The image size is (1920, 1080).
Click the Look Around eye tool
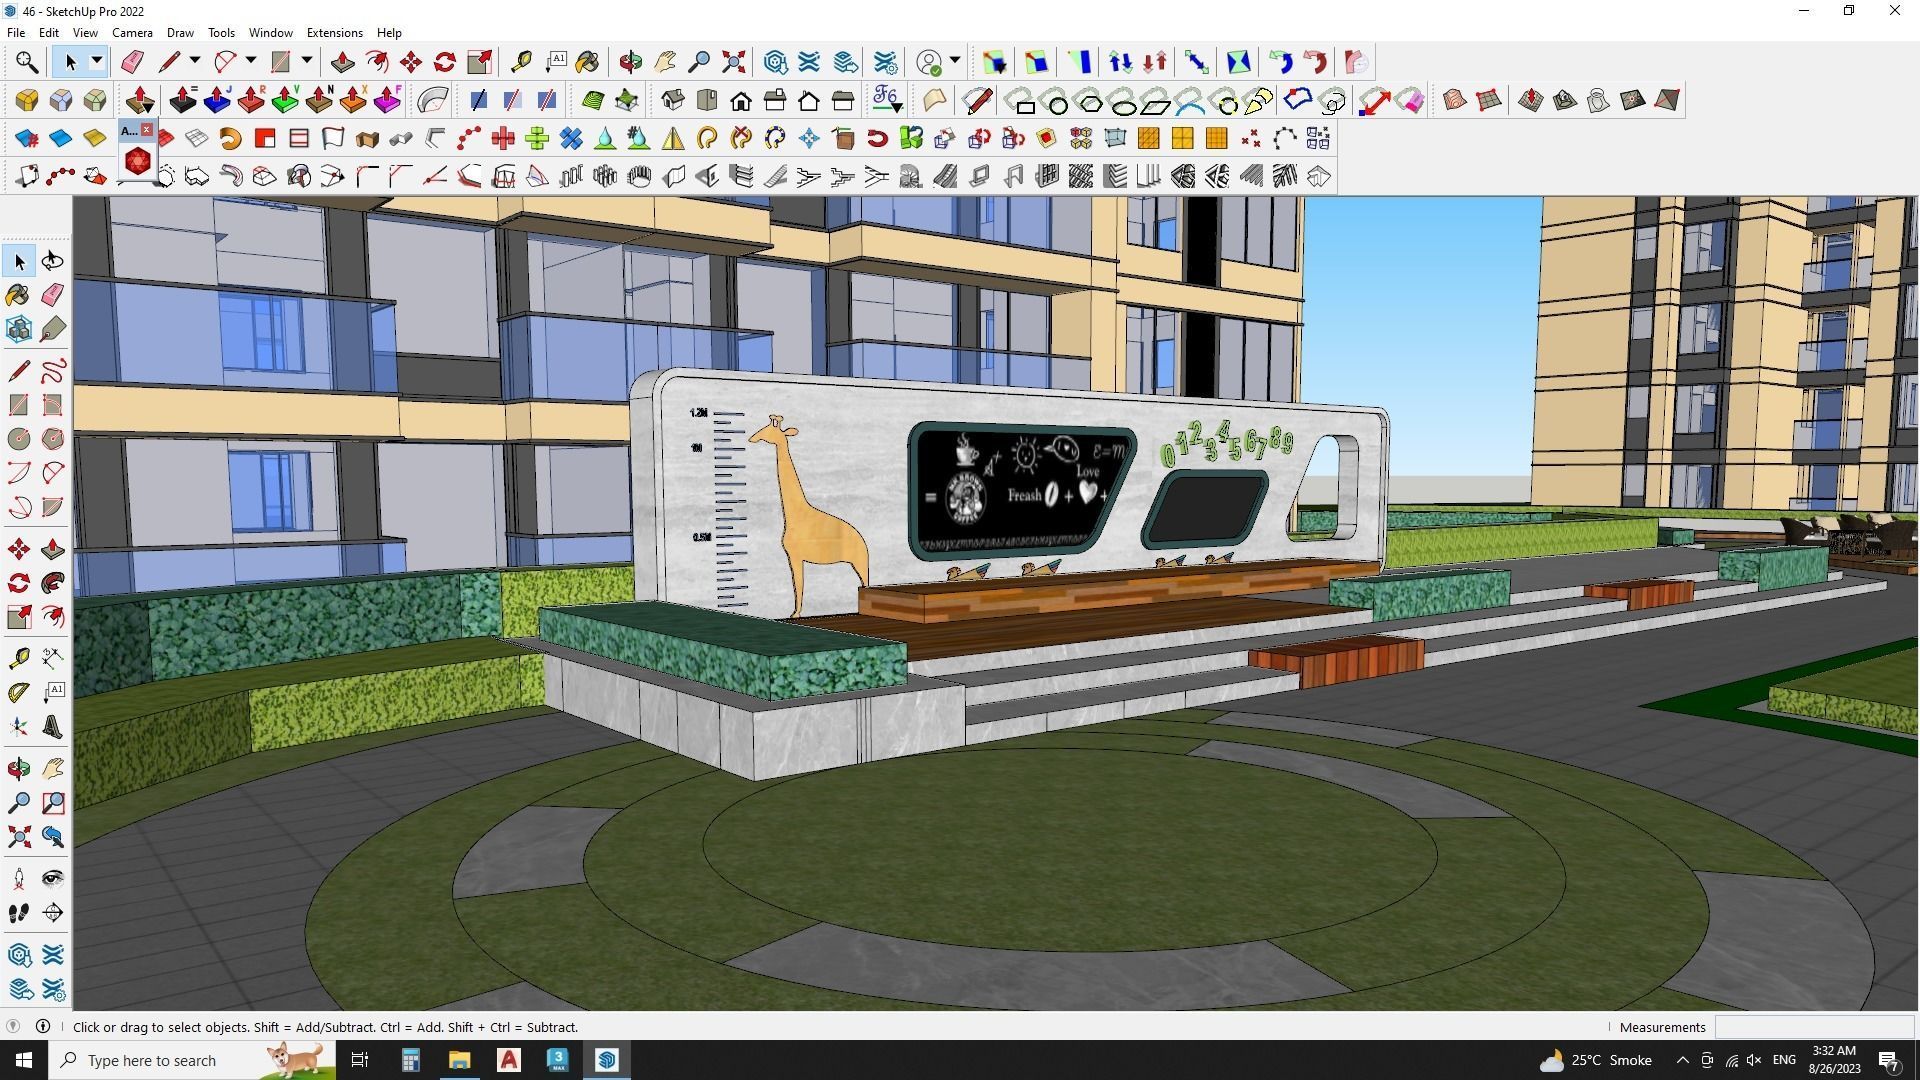[53, 879]
